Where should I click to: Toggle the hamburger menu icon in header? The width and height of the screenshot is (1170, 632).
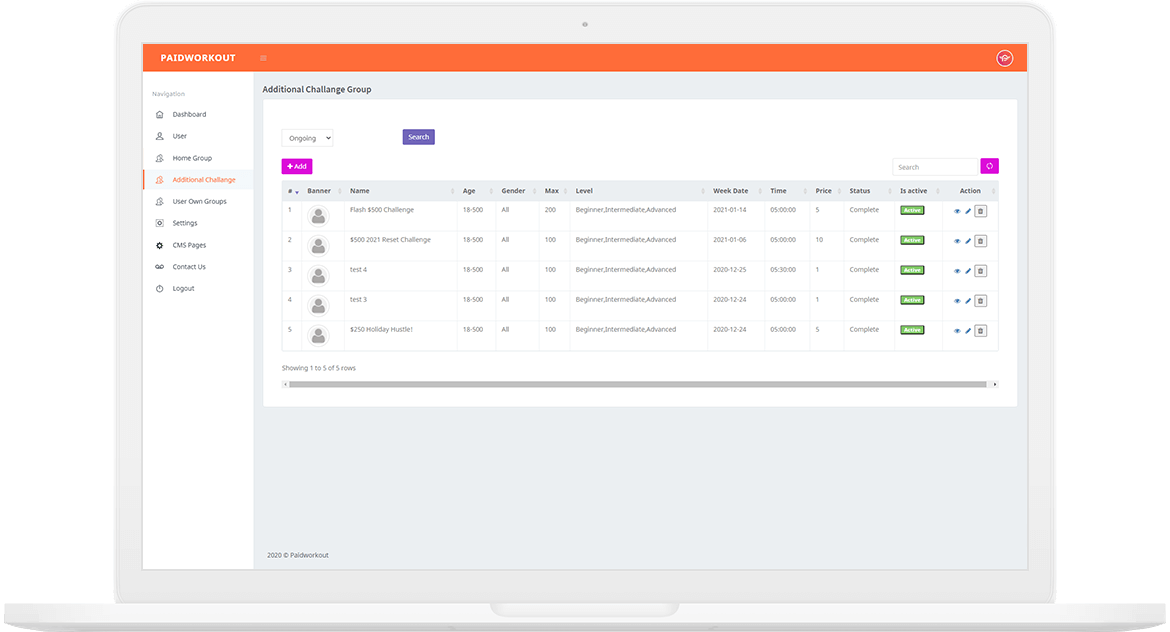[263, 58]
